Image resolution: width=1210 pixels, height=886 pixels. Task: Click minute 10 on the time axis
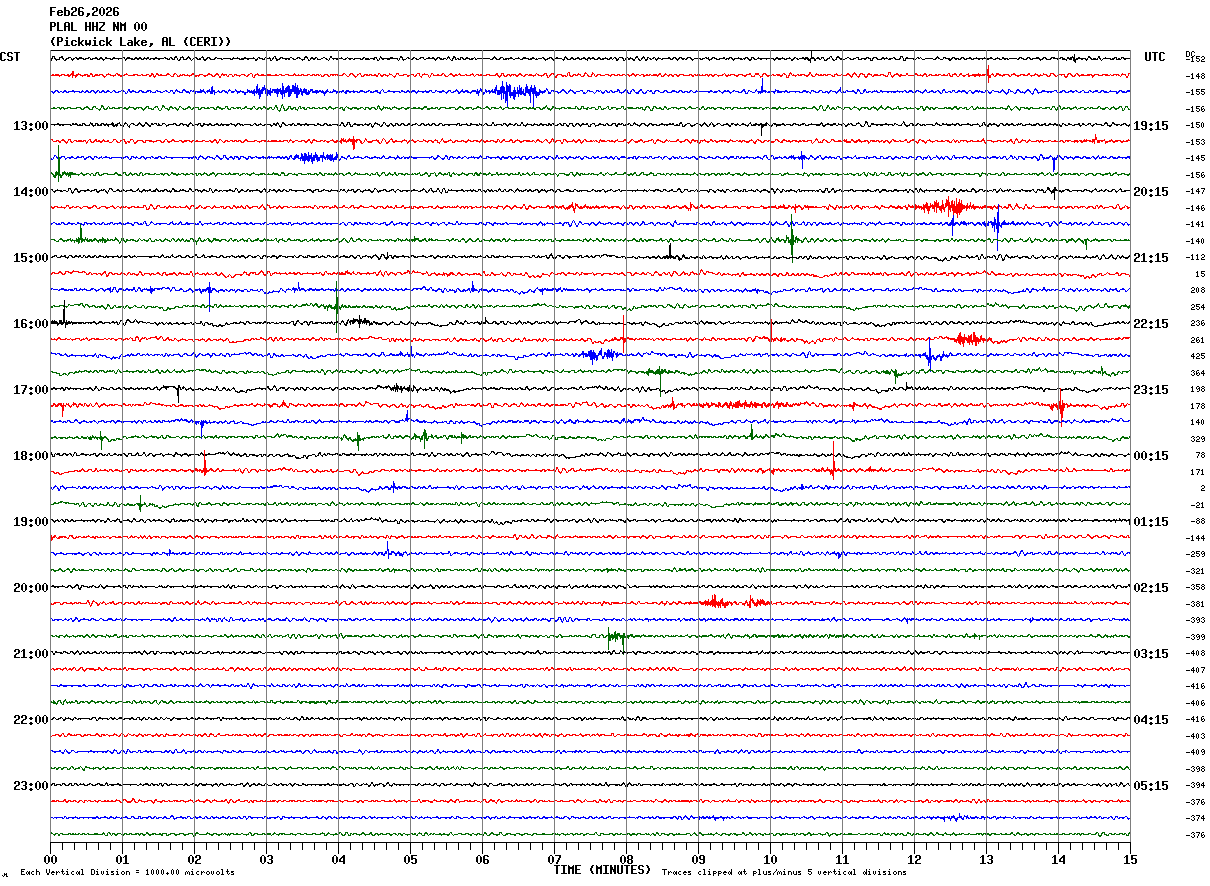pos(770,860)
